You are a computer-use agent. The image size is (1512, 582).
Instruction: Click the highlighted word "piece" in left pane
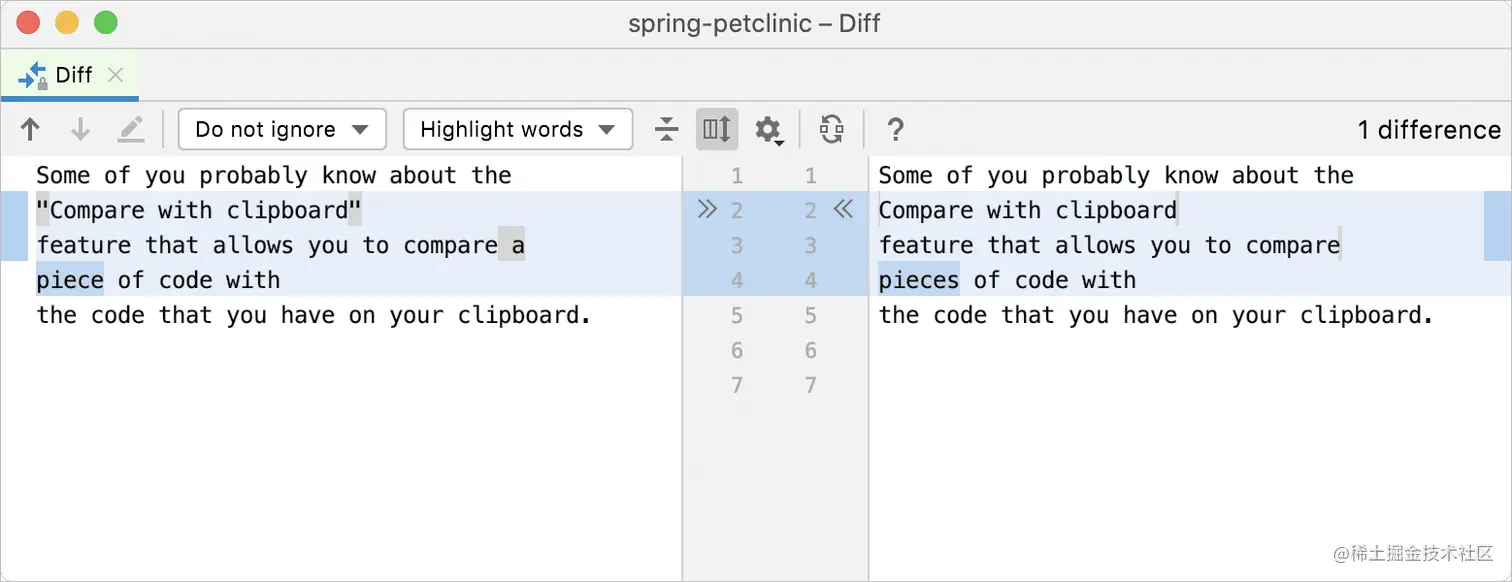pos(70,280)
